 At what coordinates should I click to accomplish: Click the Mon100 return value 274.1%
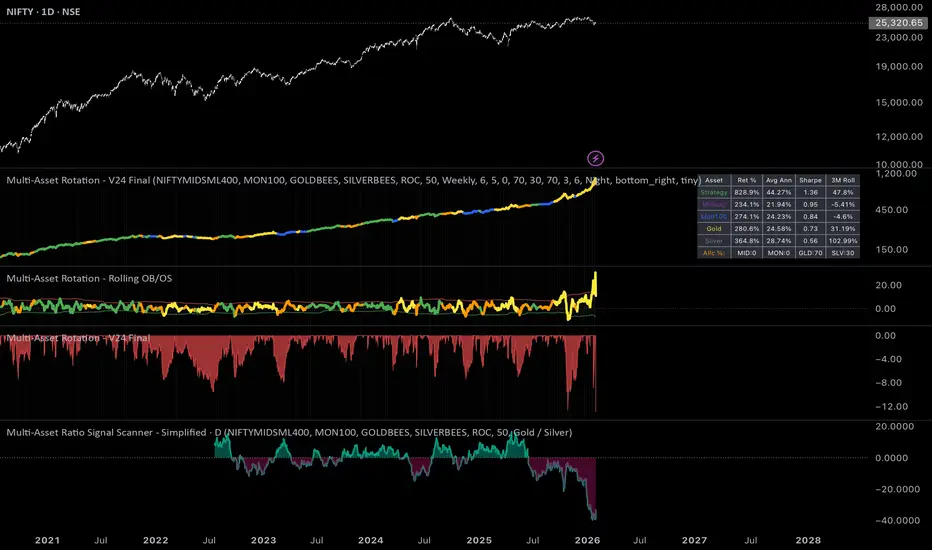point(747,216)
